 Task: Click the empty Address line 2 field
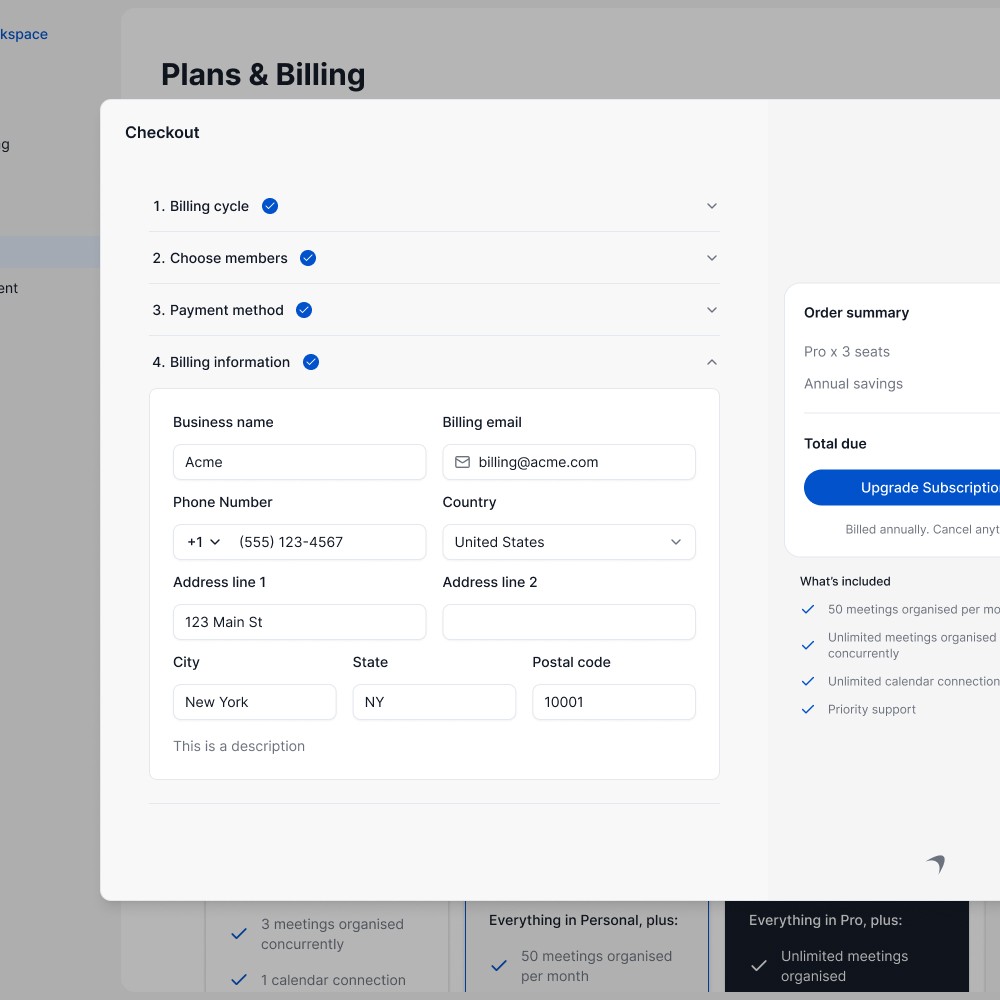[569, 622]
